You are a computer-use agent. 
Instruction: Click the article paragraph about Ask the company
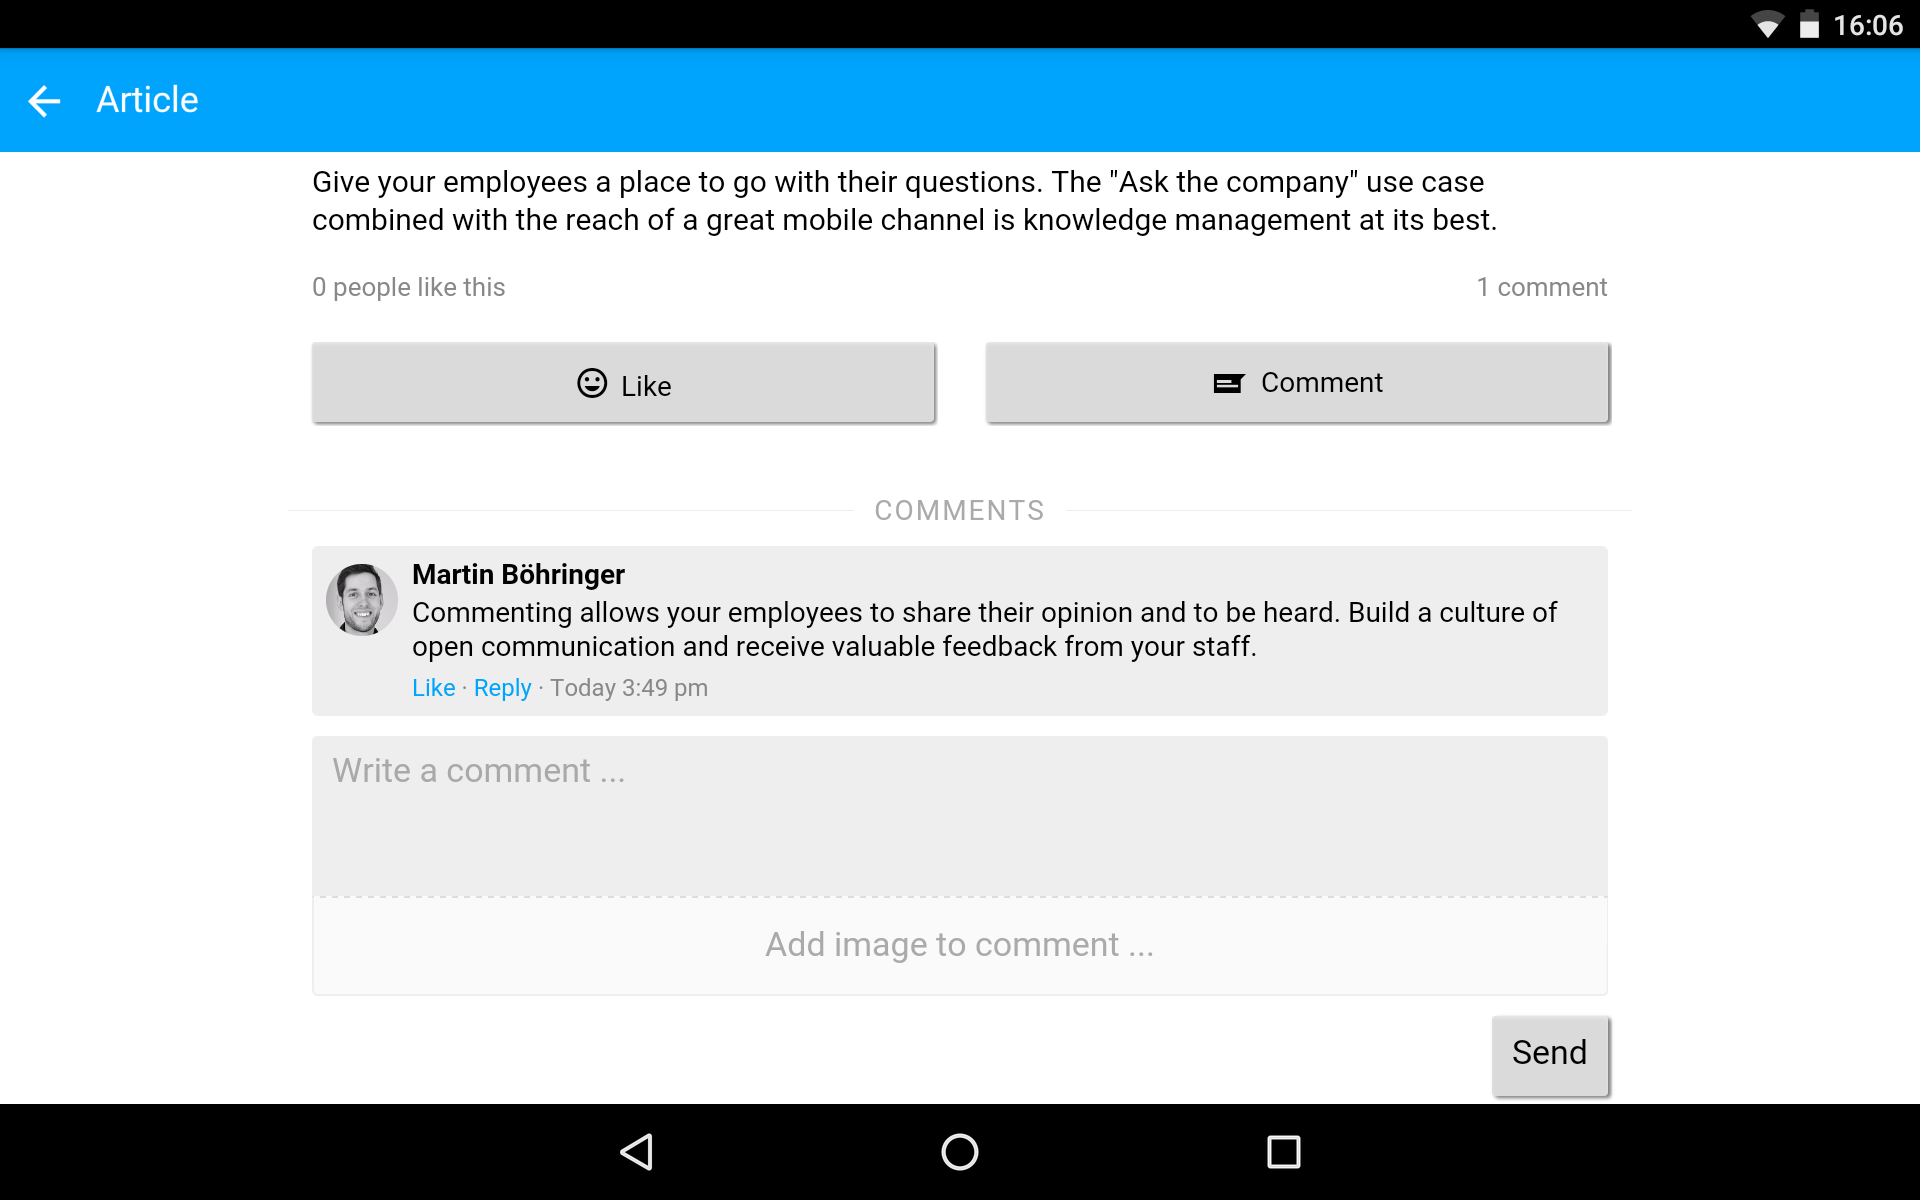click(905, 201)
